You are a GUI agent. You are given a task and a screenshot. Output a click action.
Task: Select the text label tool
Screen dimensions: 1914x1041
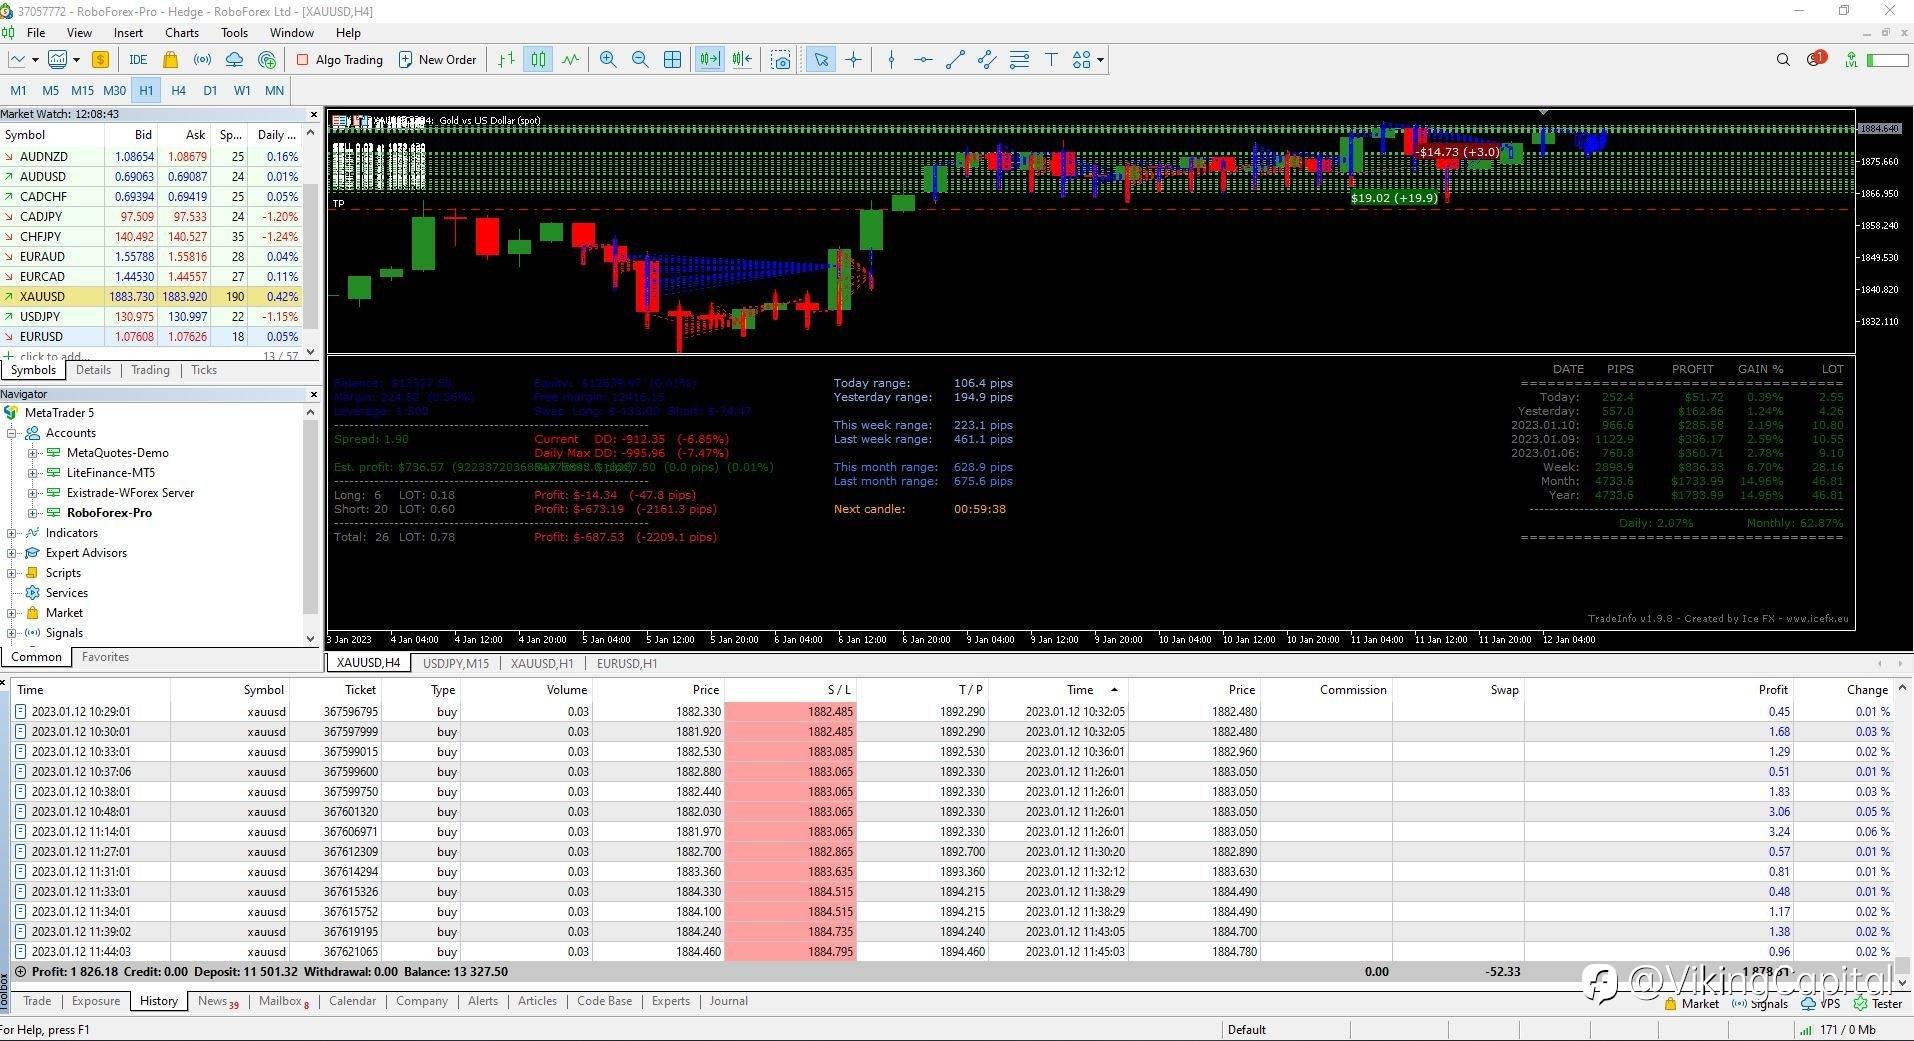1051,60
